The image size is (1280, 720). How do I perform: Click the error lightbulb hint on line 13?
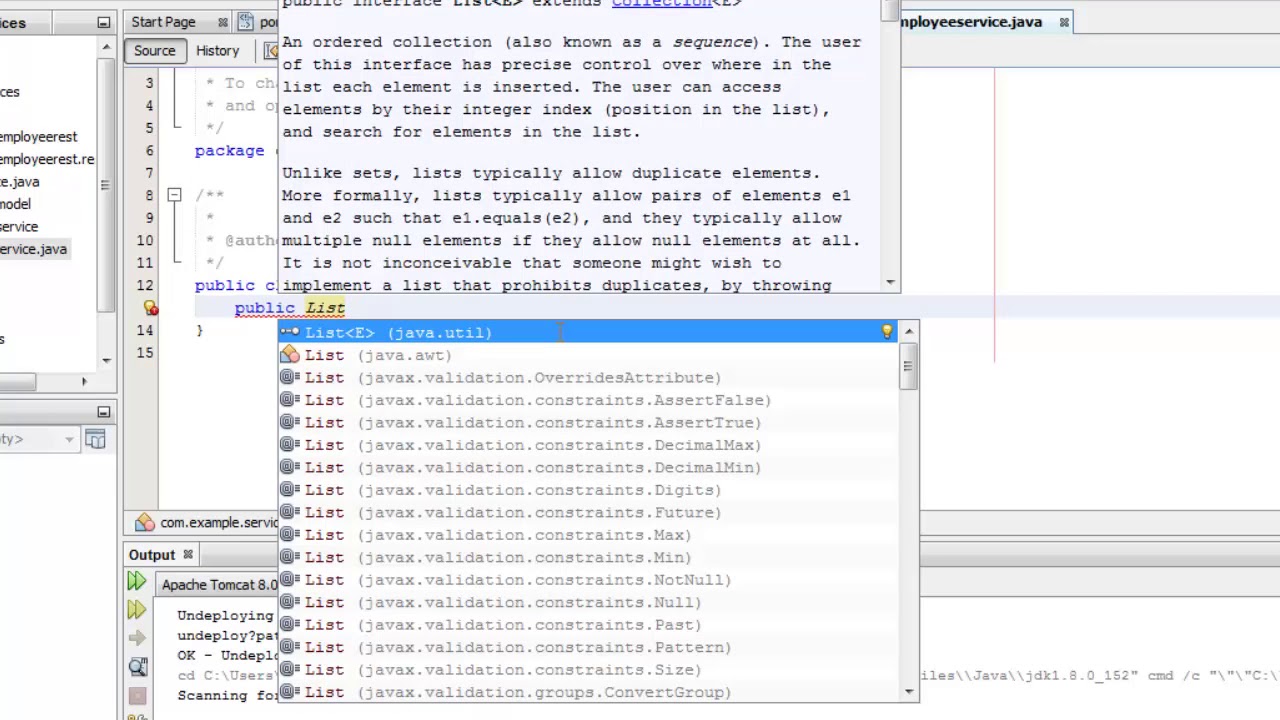[150, 308]
